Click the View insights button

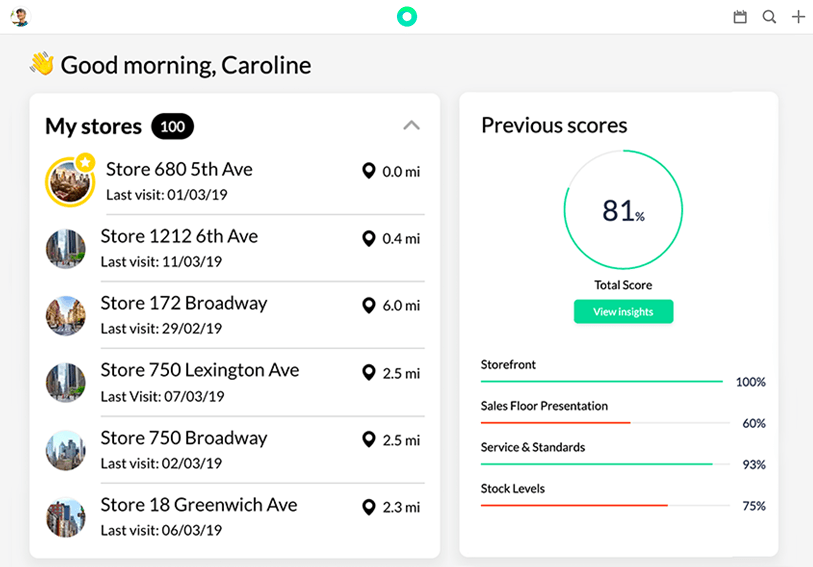tap(623, 311)
